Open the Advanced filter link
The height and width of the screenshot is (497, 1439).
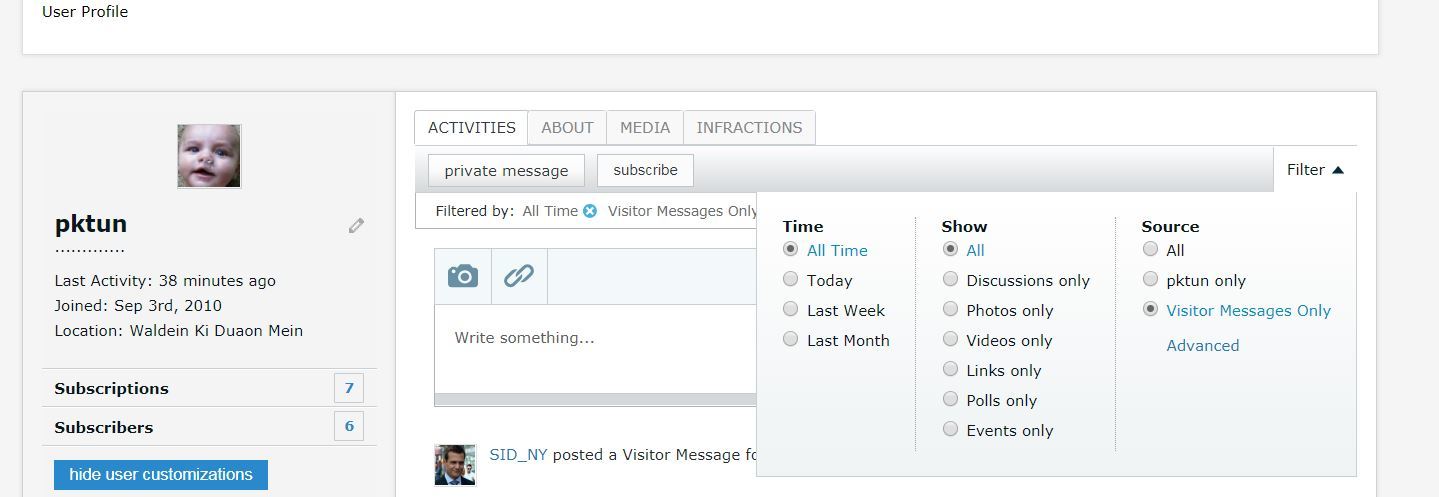tap(1202, 346)
